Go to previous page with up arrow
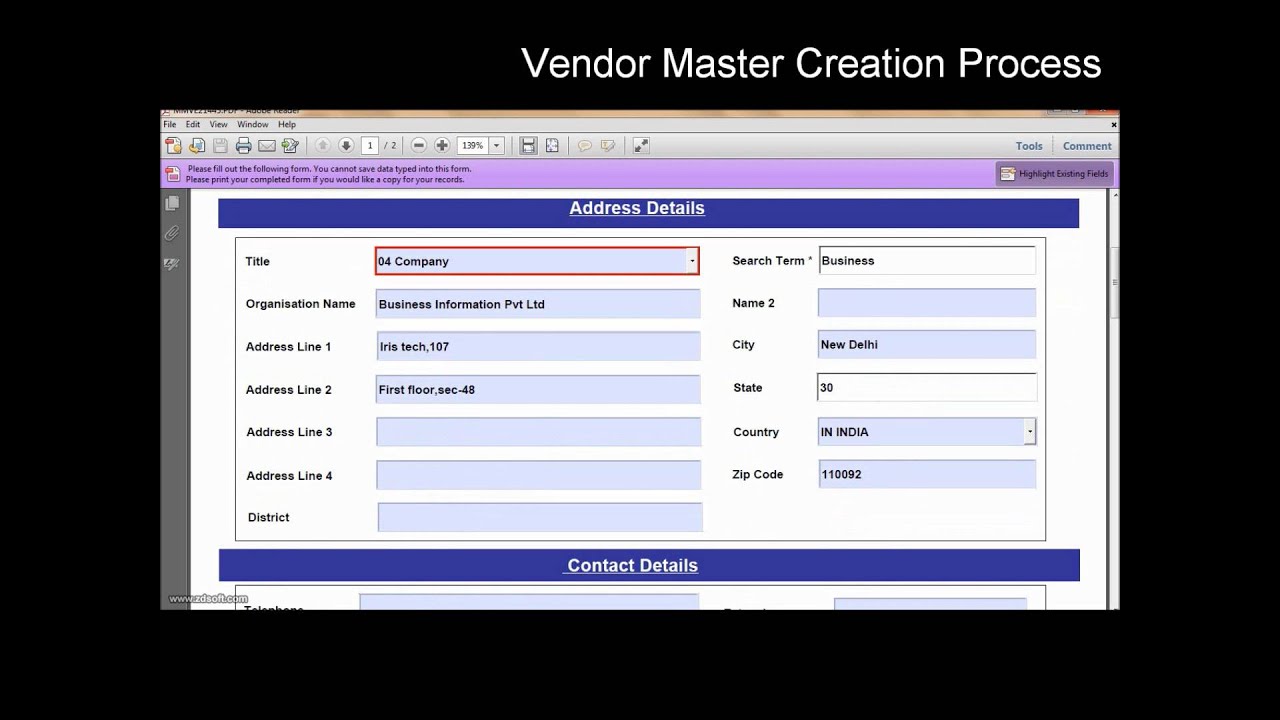The image size is (1280, 720). (x=322, y=146)
